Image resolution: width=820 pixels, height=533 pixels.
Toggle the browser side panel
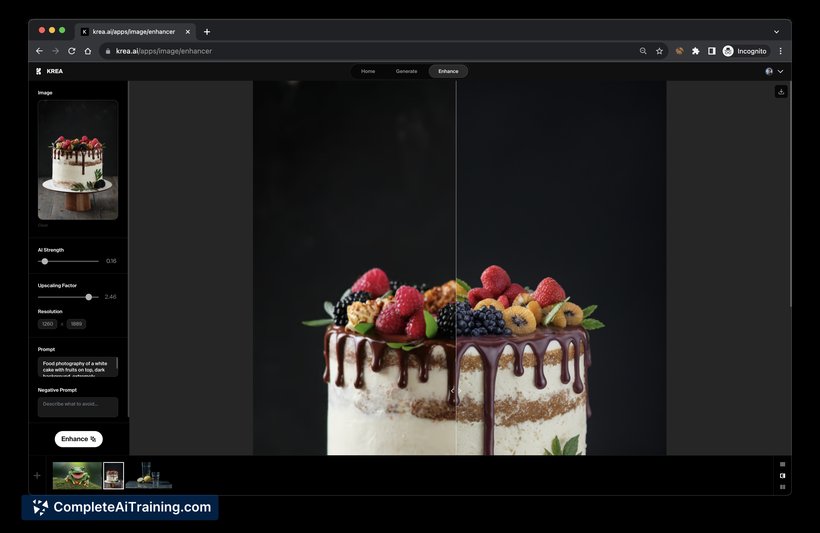coord(712,51)
